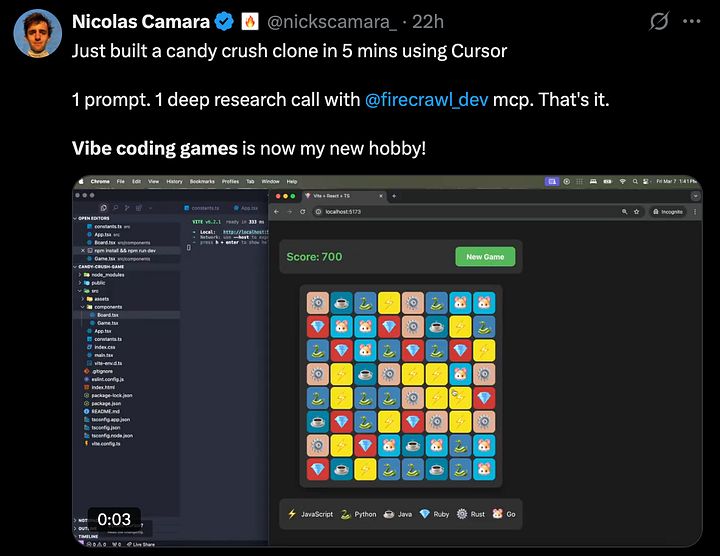Click the zoom magnifier icon in address bar
The width and height of the screenshot is (720, 556).
[x=624, y=212]
